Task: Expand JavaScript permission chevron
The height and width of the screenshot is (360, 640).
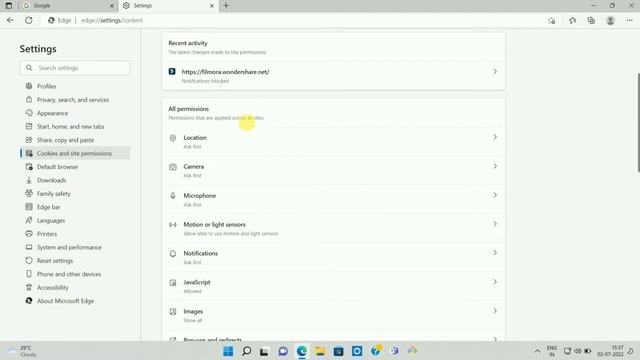Action: 495,282
